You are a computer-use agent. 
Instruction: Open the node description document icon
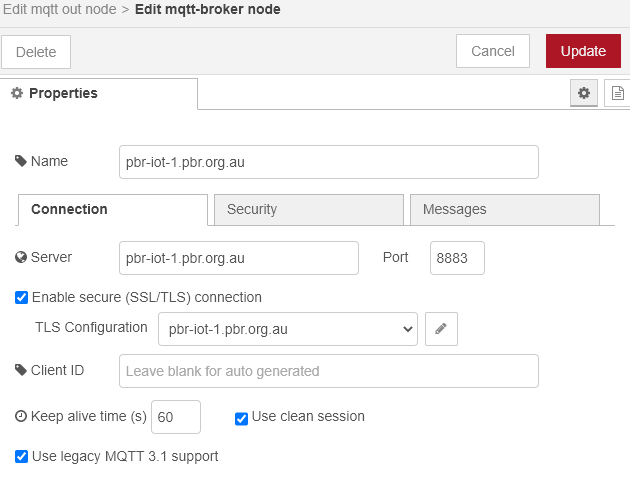[x=618, y=93]
